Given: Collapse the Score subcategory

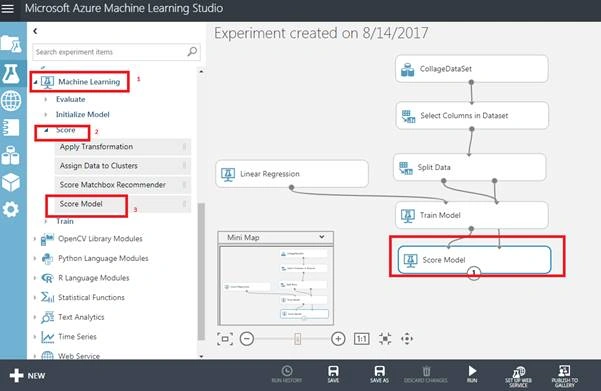Looking at the screenshot, I should (x=46, y=130).
